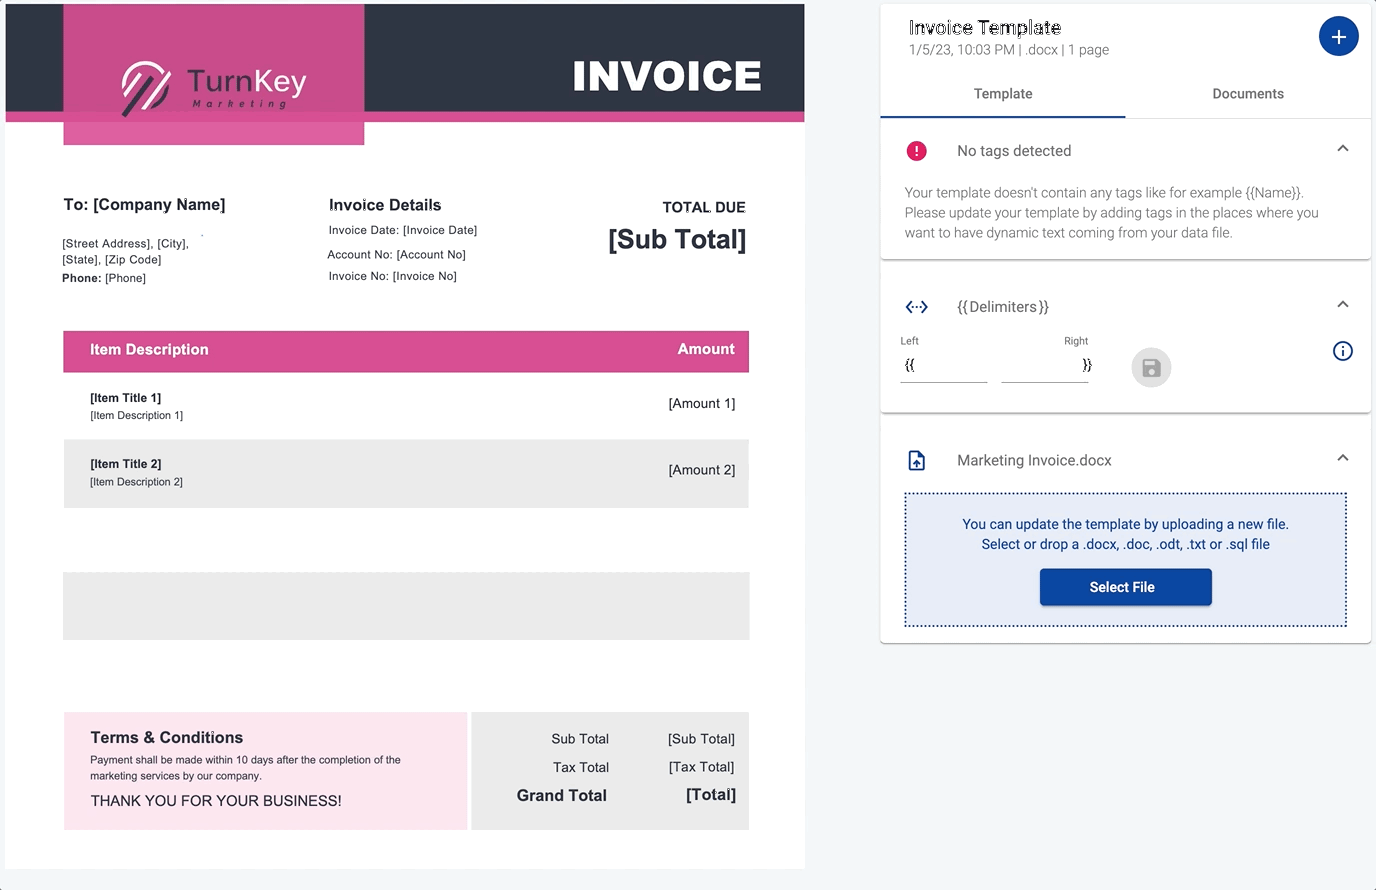Image resolution: width=1376 pixels, height=890 pixels.
Task: Click the [State], [Zip Code] line
Action: click(x=112, y=259)
